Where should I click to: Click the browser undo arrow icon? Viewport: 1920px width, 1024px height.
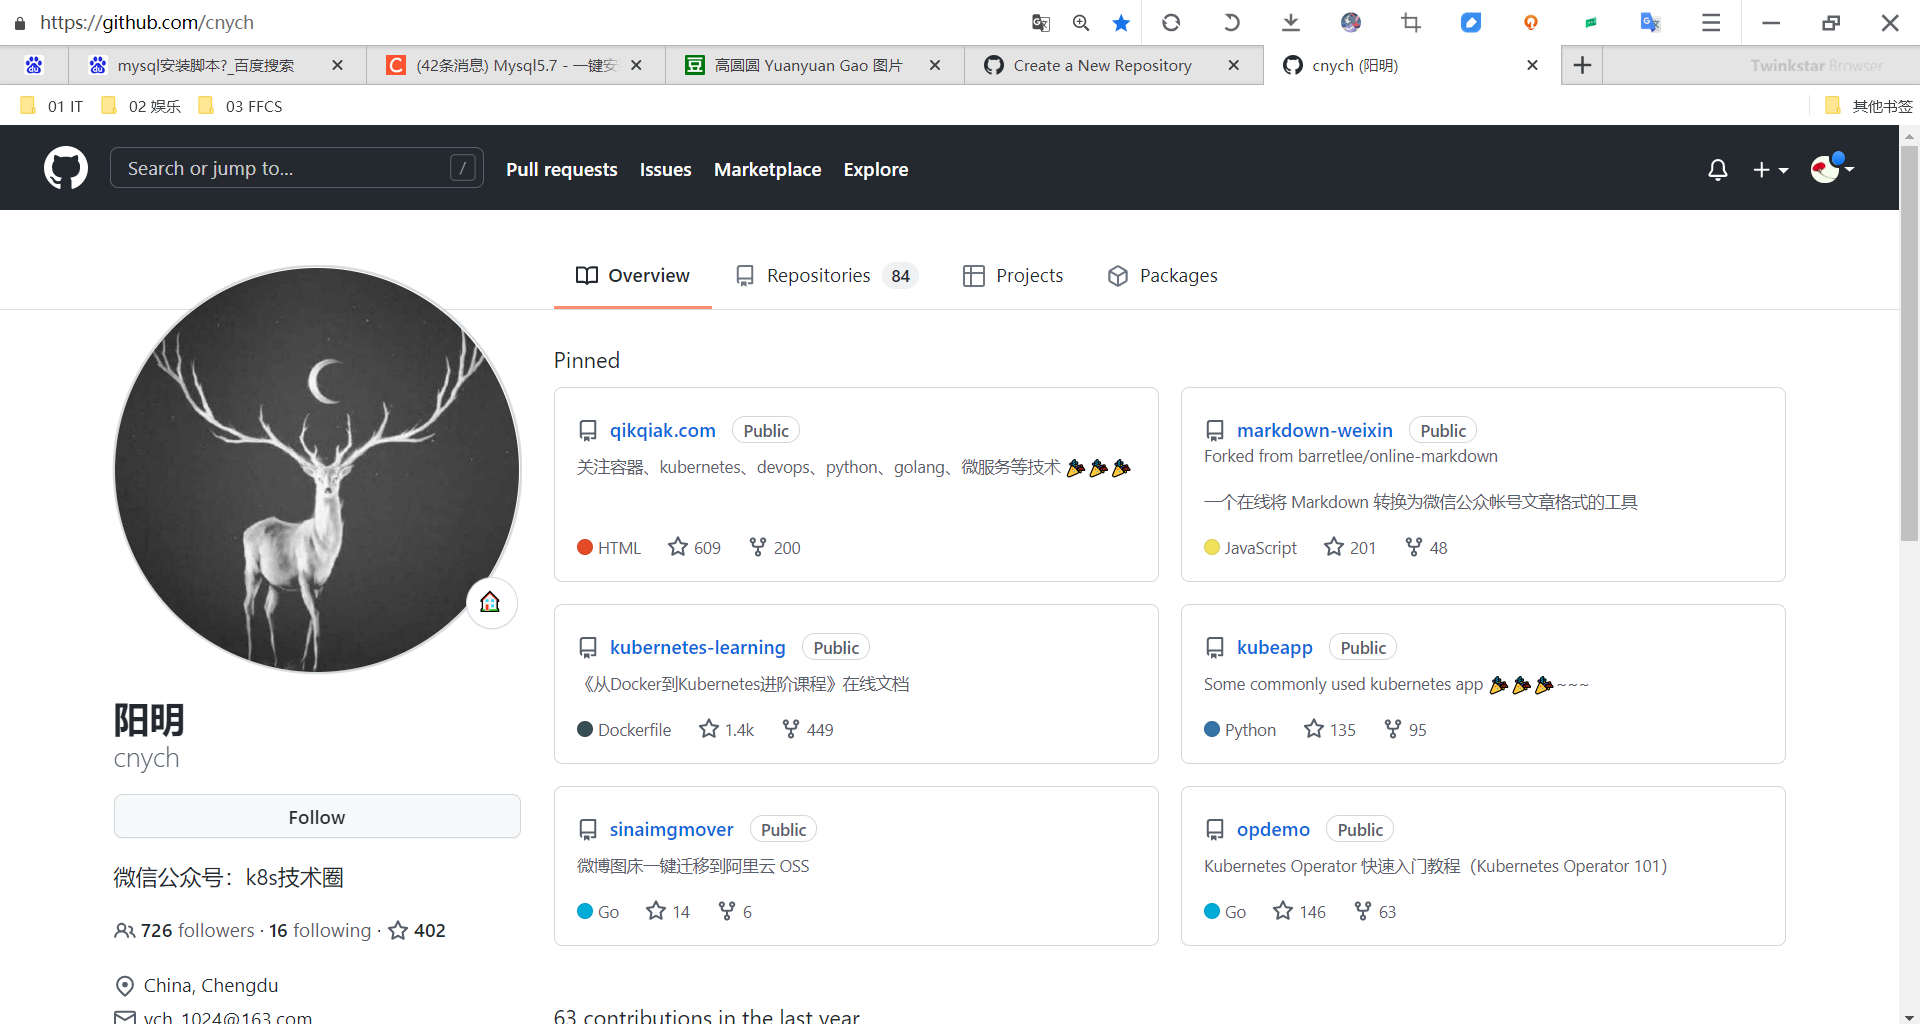tap(1231, 22)
